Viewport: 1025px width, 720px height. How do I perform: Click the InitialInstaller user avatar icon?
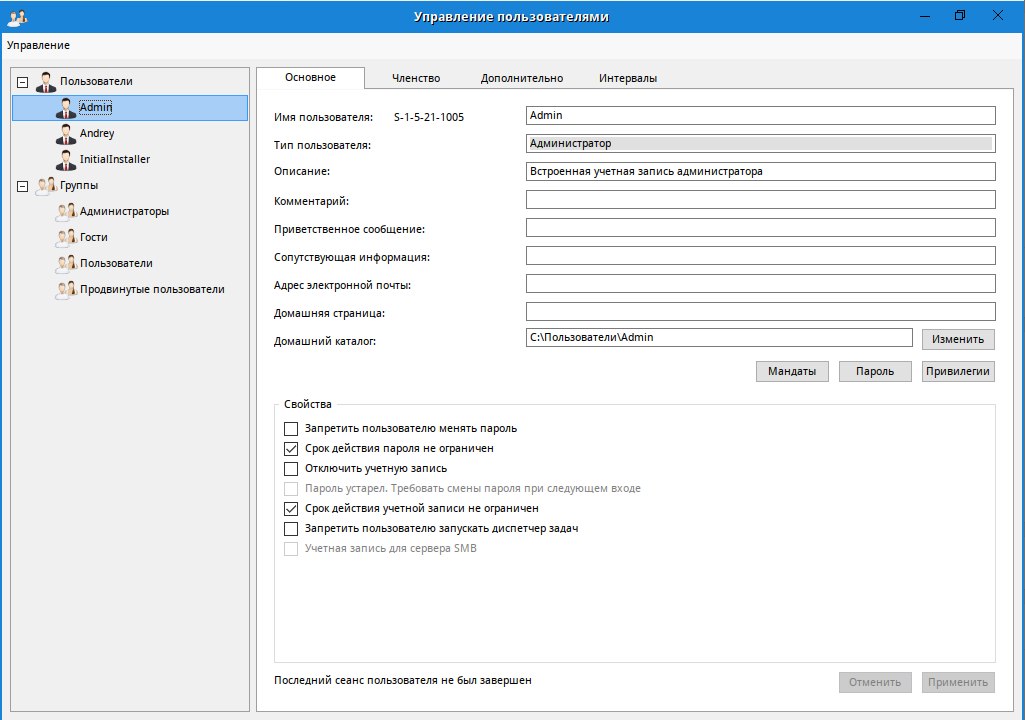[x=65, y=160]
